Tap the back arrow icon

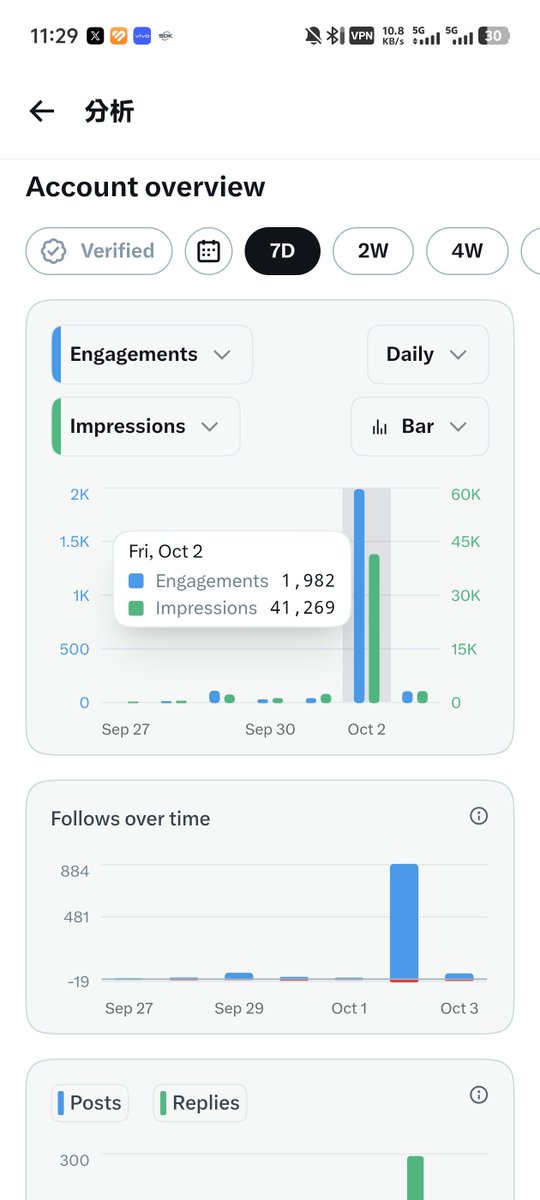pyautogui.click(x=41, y=111)
